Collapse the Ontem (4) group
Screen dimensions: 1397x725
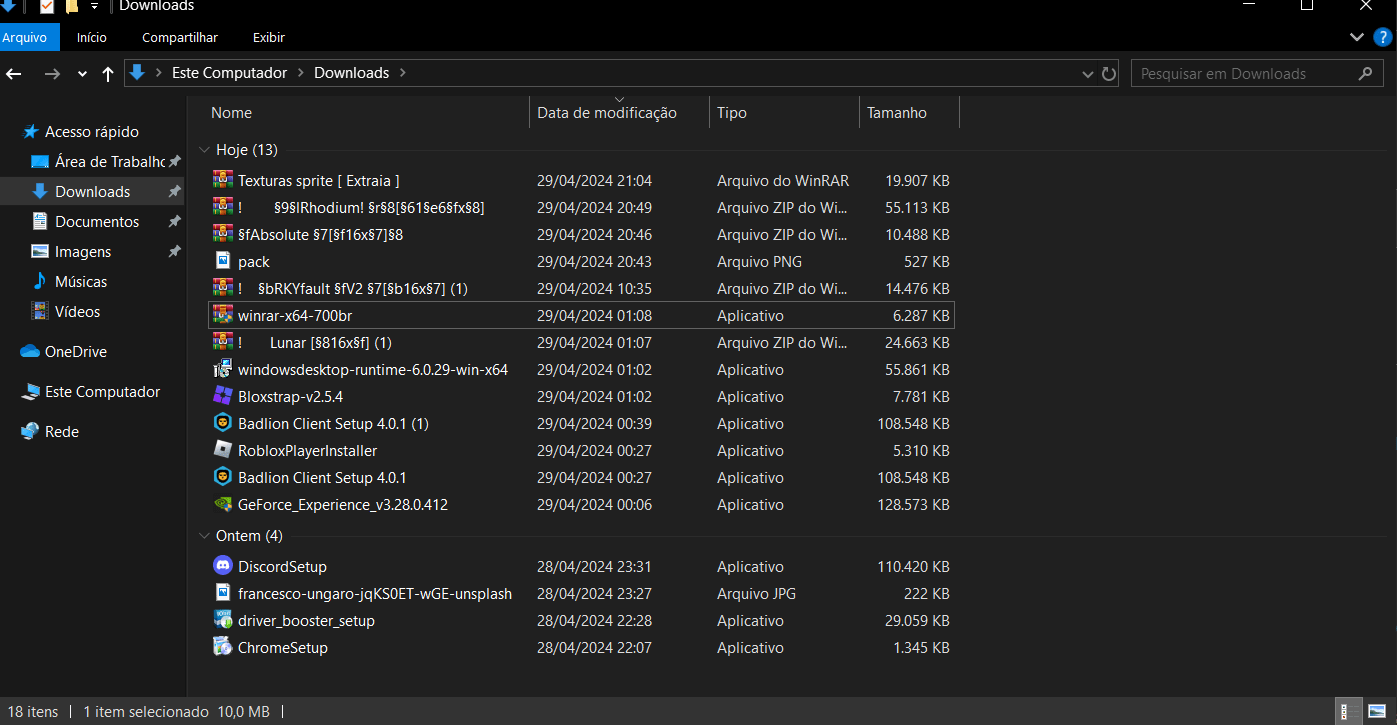pyautogui.click(x=204, y=536)
